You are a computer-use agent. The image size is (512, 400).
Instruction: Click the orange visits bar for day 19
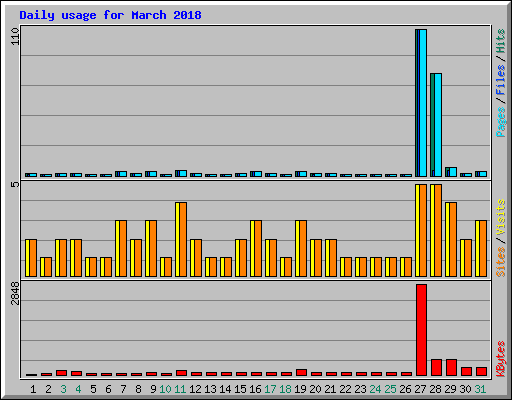click(303, 248)
